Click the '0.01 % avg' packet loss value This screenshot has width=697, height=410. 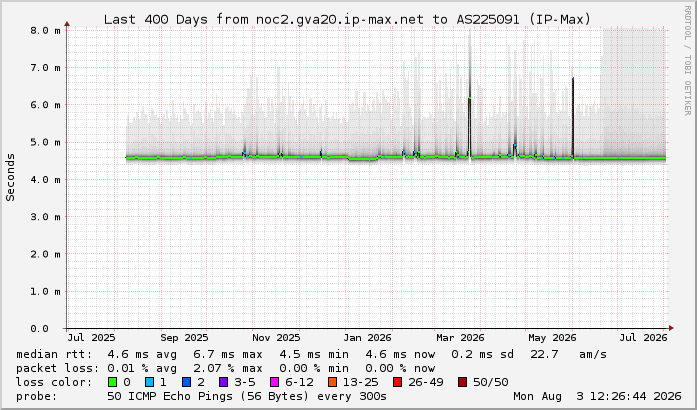coord(142,368)
